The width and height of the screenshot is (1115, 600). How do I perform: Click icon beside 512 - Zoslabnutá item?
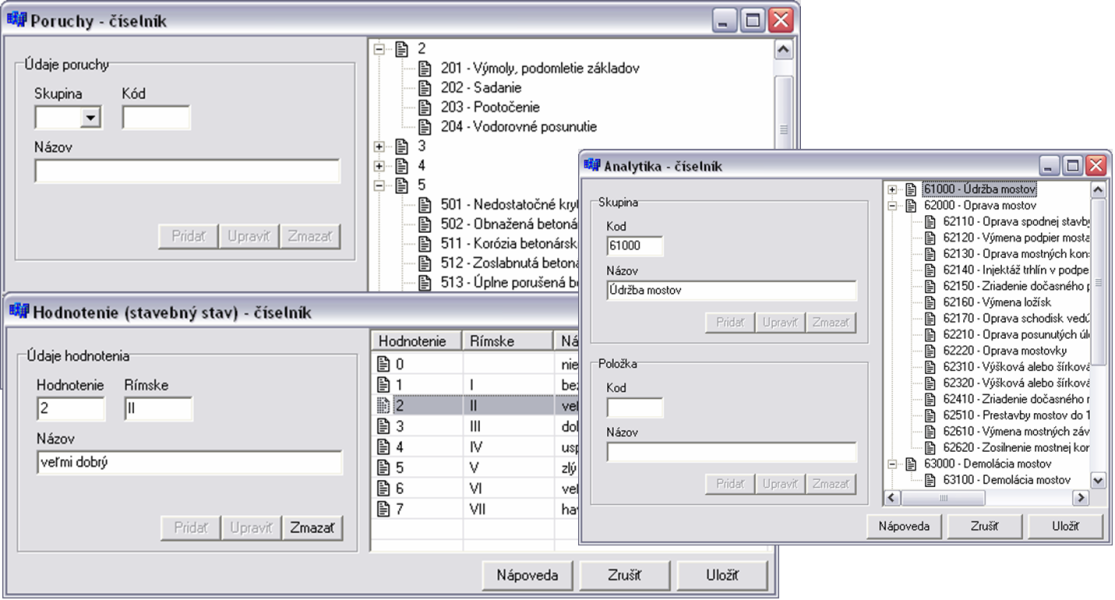click(x=425, y=263)
